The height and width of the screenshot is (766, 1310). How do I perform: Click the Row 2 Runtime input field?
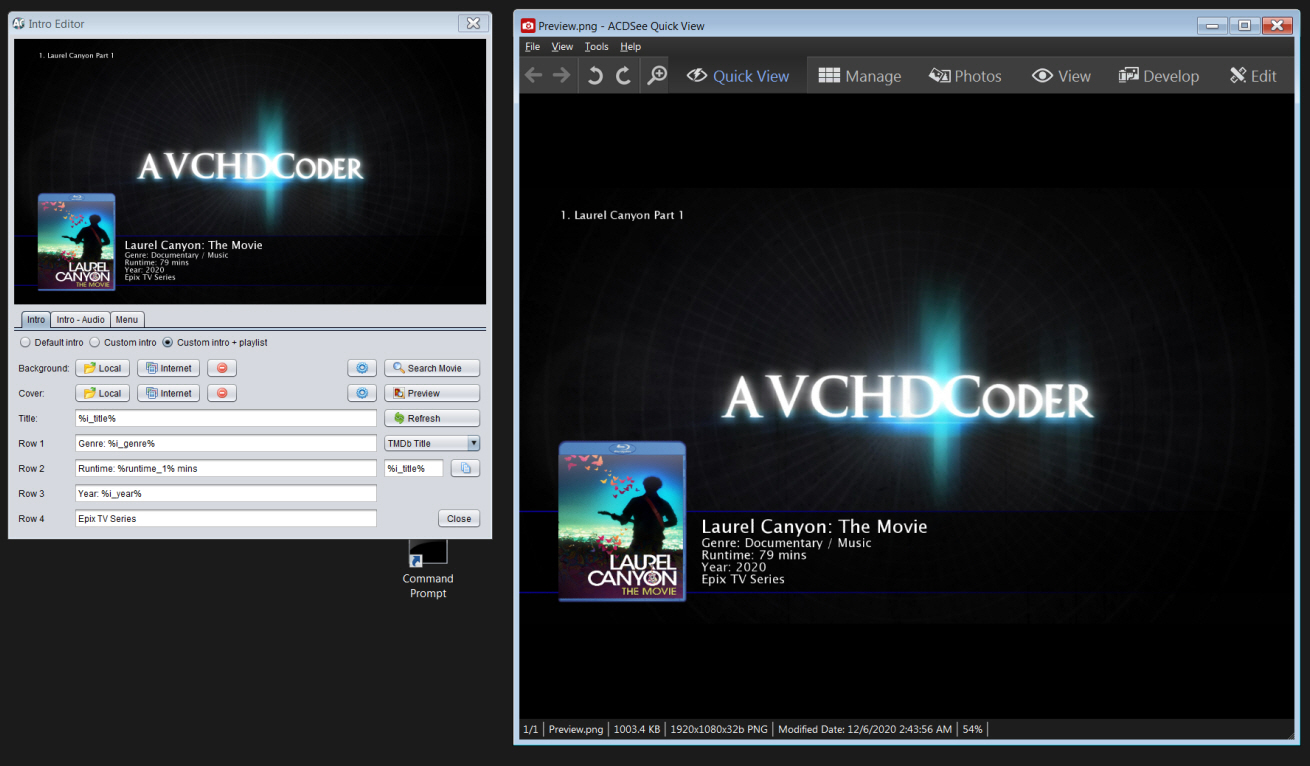click(x=226, y=468)
